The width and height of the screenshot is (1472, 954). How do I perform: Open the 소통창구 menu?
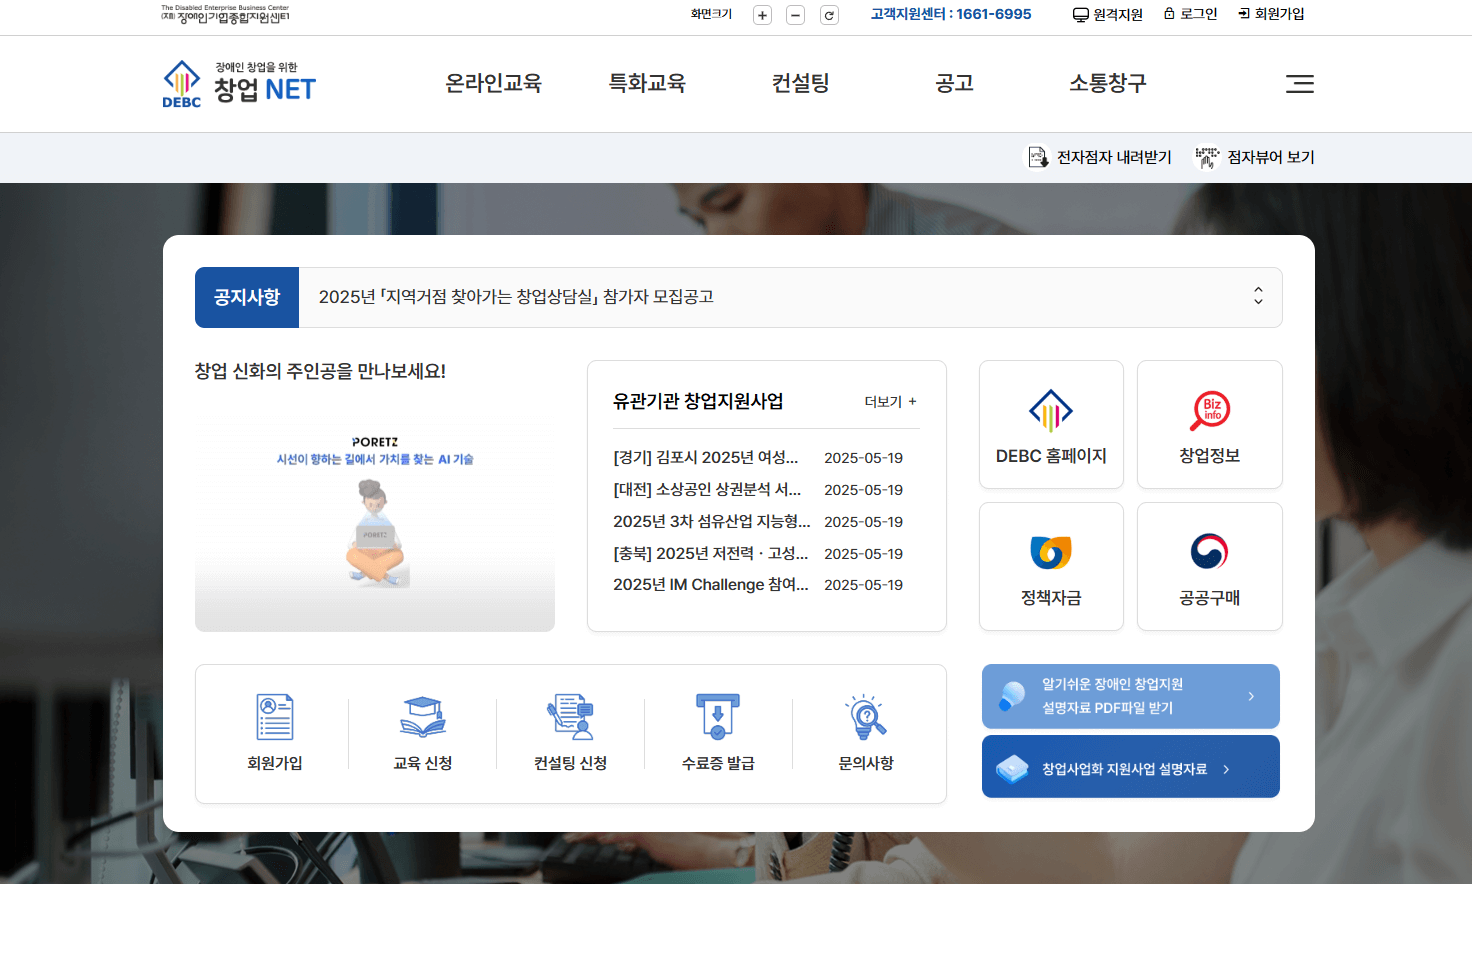point(1107,83)
